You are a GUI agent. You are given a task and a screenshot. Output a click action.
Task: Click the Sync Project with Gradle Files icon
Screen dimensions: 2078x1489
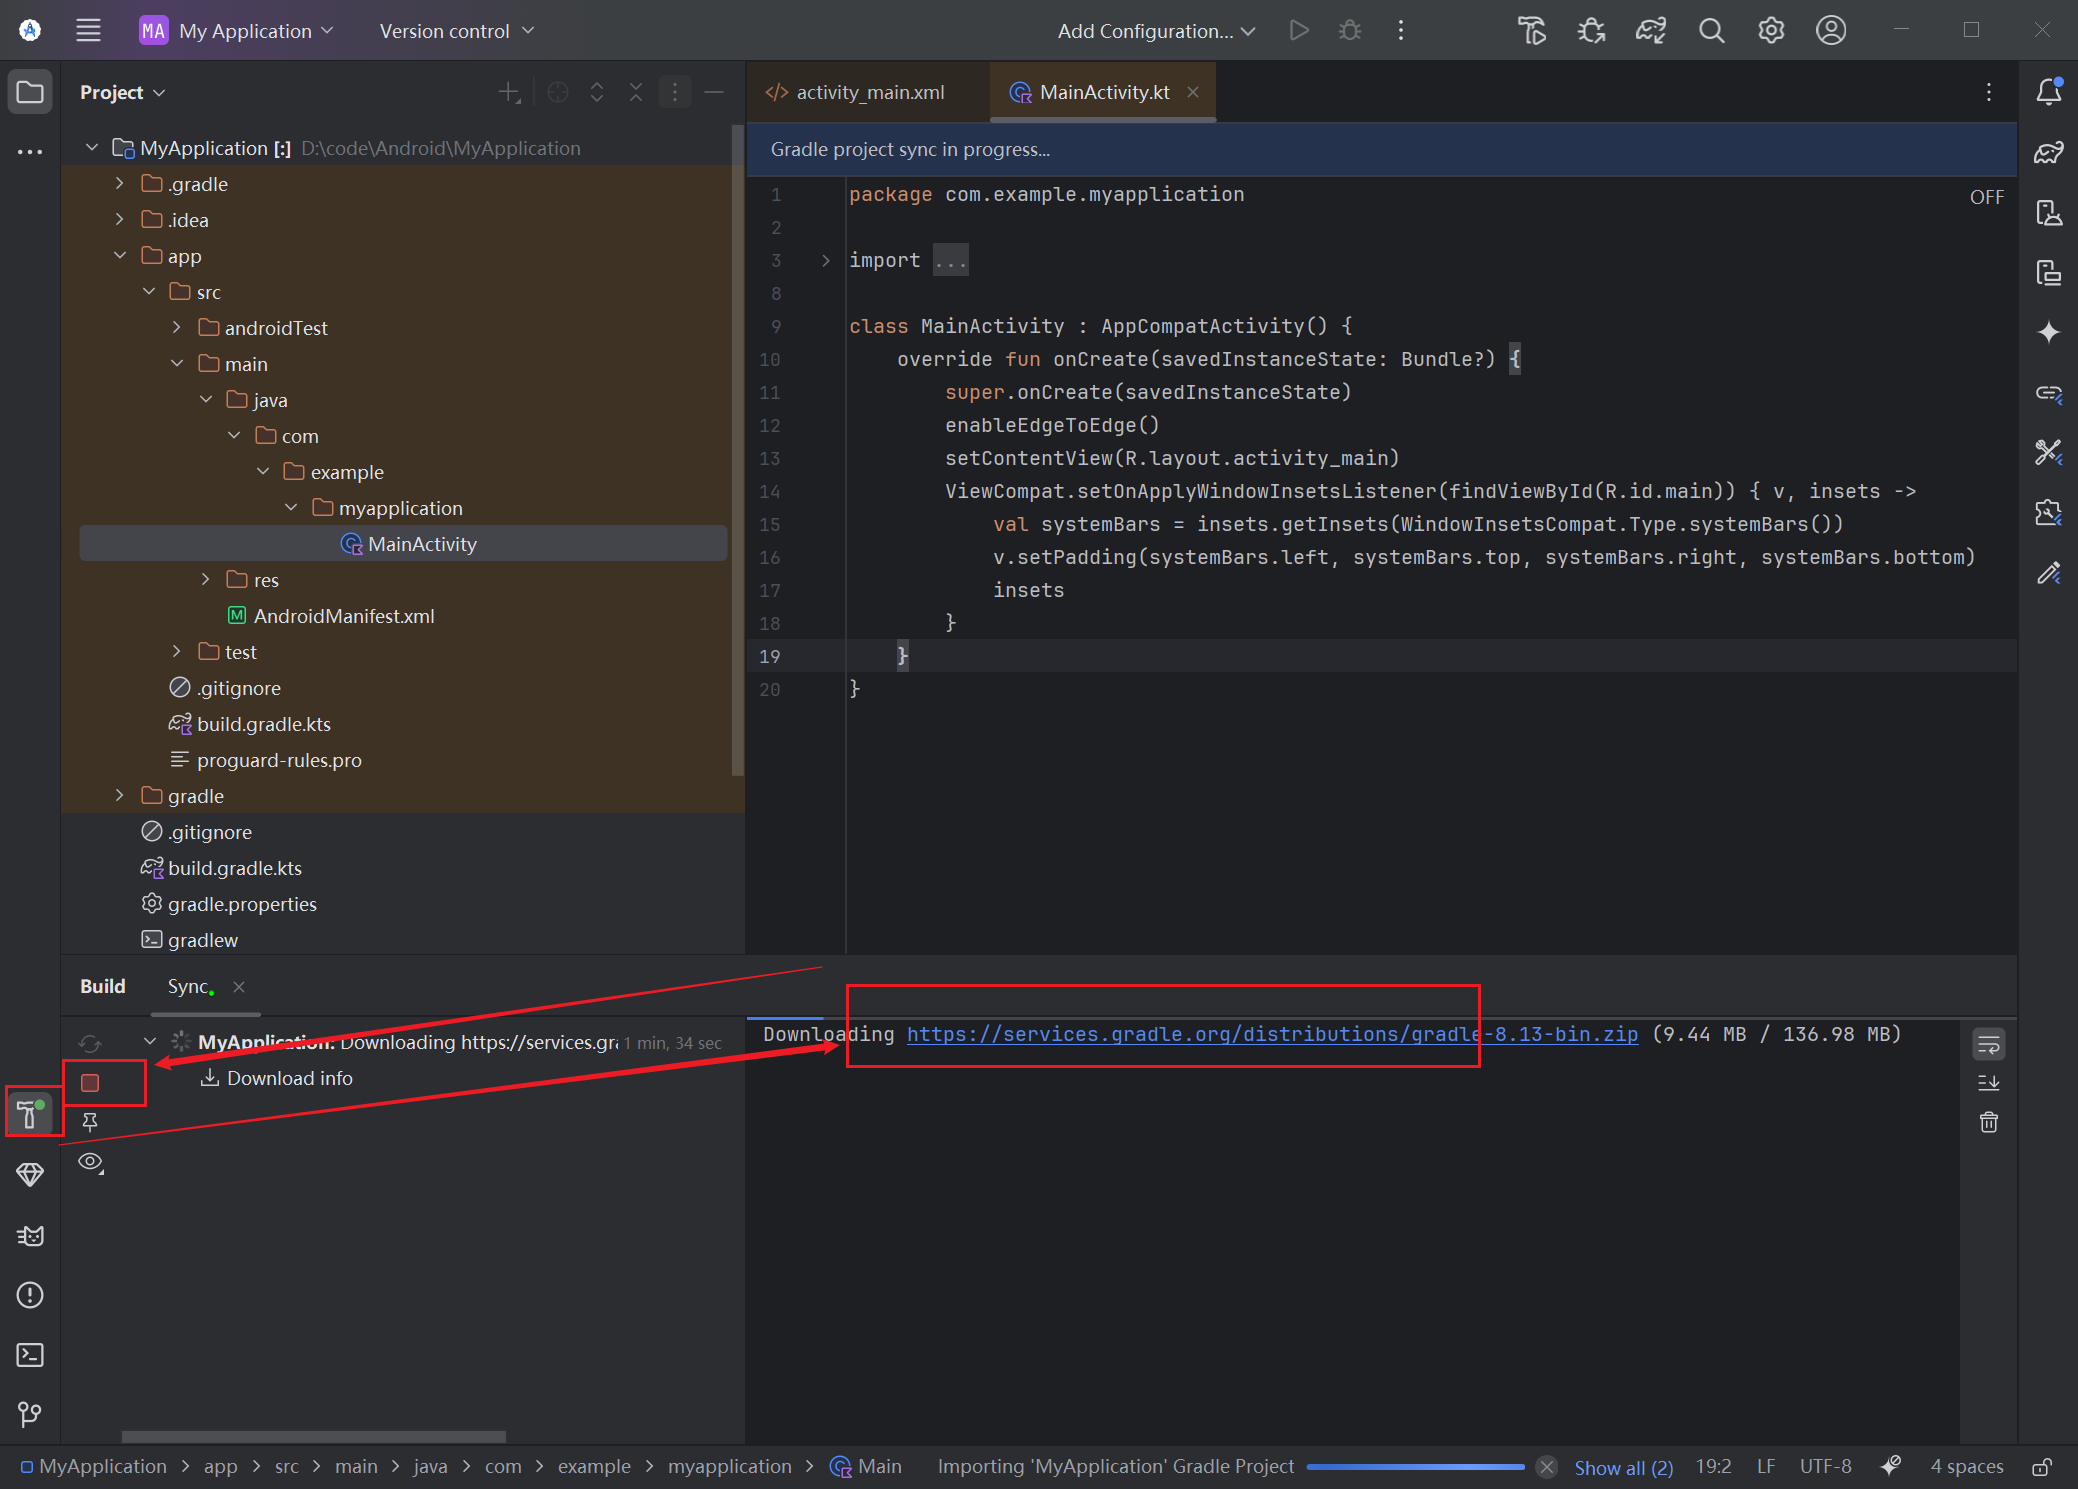click(1651, 31)
